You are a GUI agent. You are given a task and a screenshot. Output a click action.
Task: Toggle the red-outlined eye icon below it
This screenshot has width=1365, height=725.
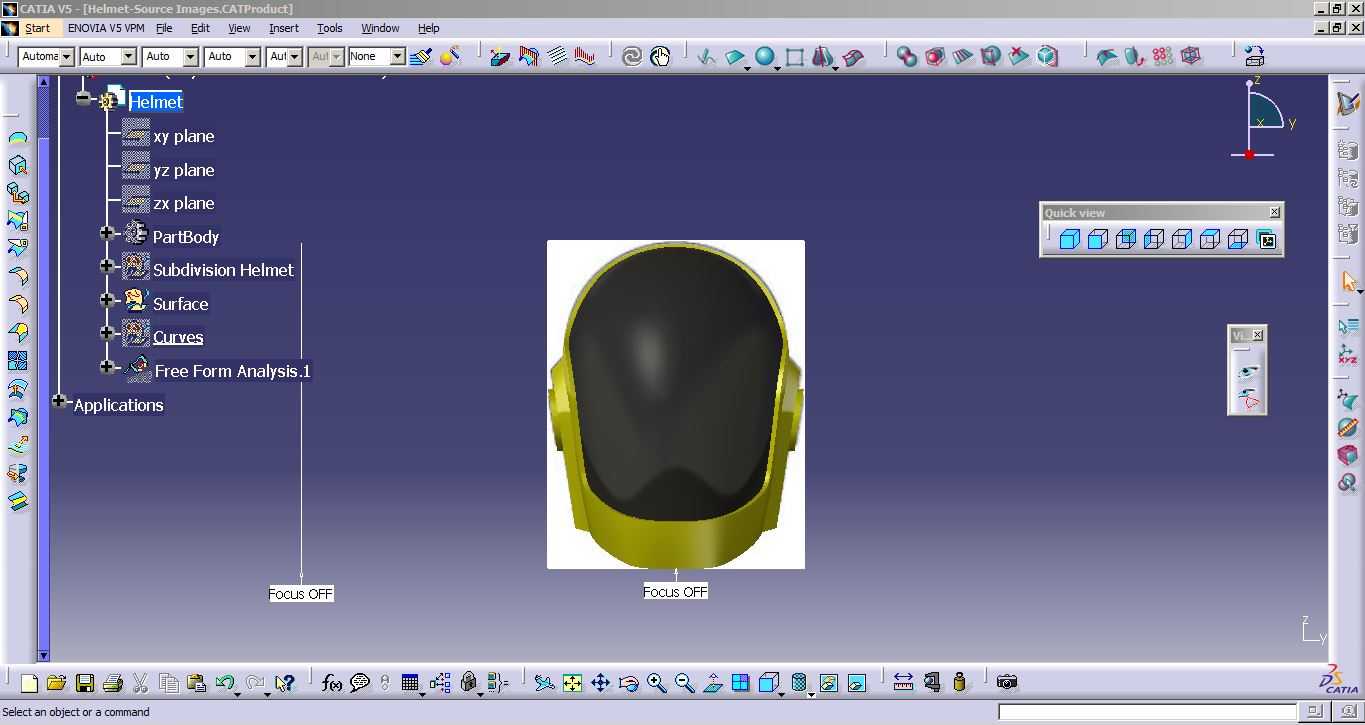1248,400
